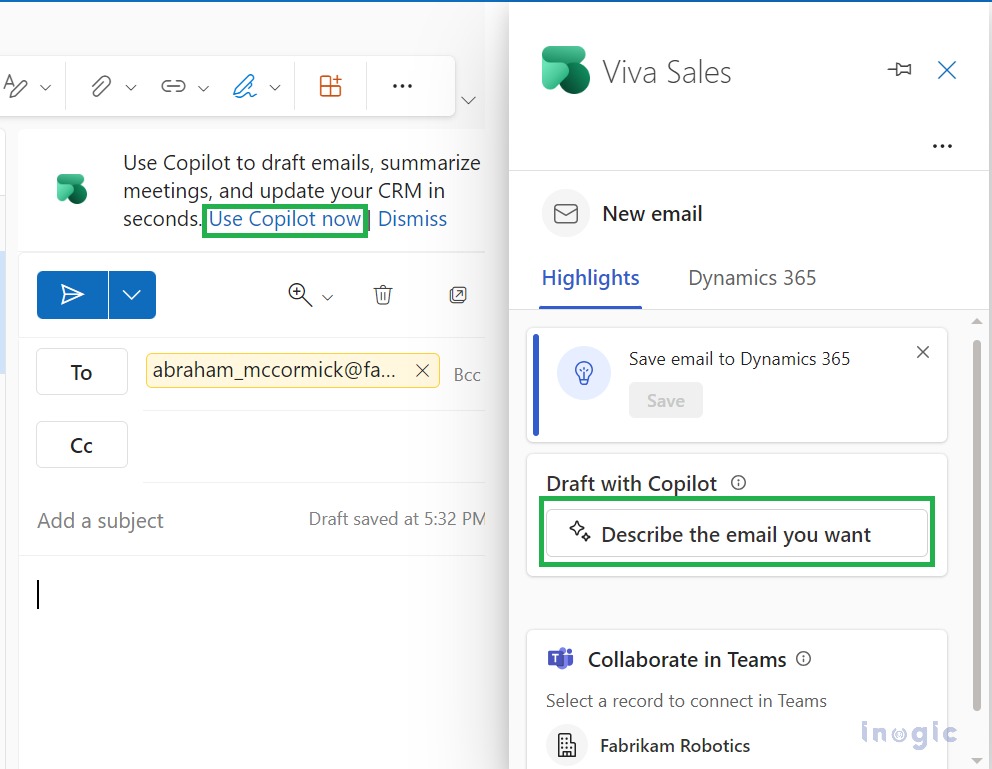
Task: Remove the abraham_mccormick recipient chip
Action: (422, 370)
